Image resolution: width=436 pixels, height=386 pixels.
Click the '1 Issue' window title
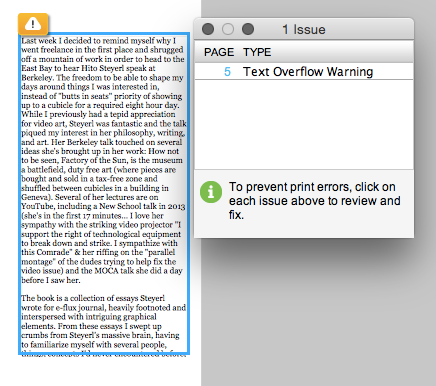pos(304,29)
